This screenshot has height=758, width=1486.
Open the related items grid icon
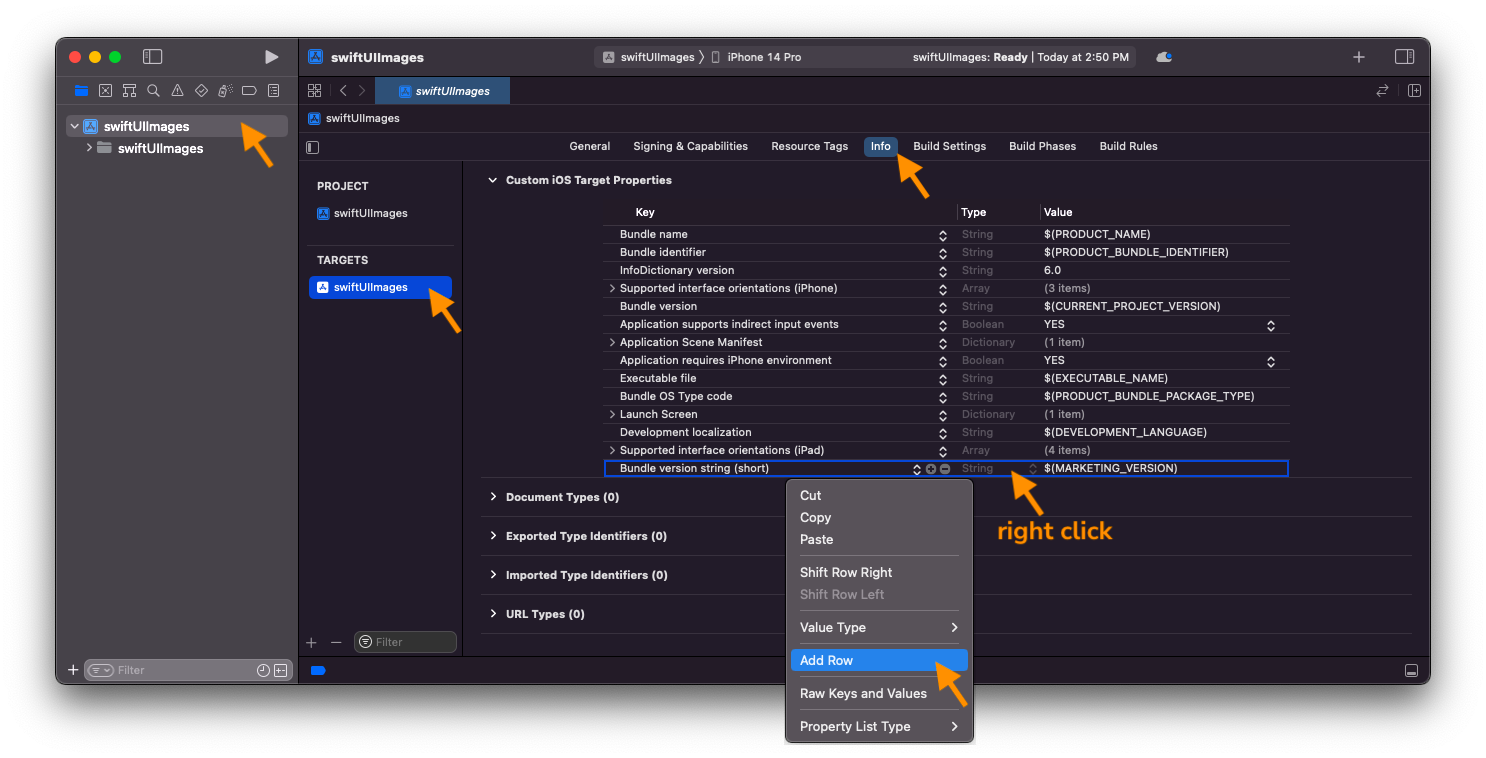(x=314, y=90)
